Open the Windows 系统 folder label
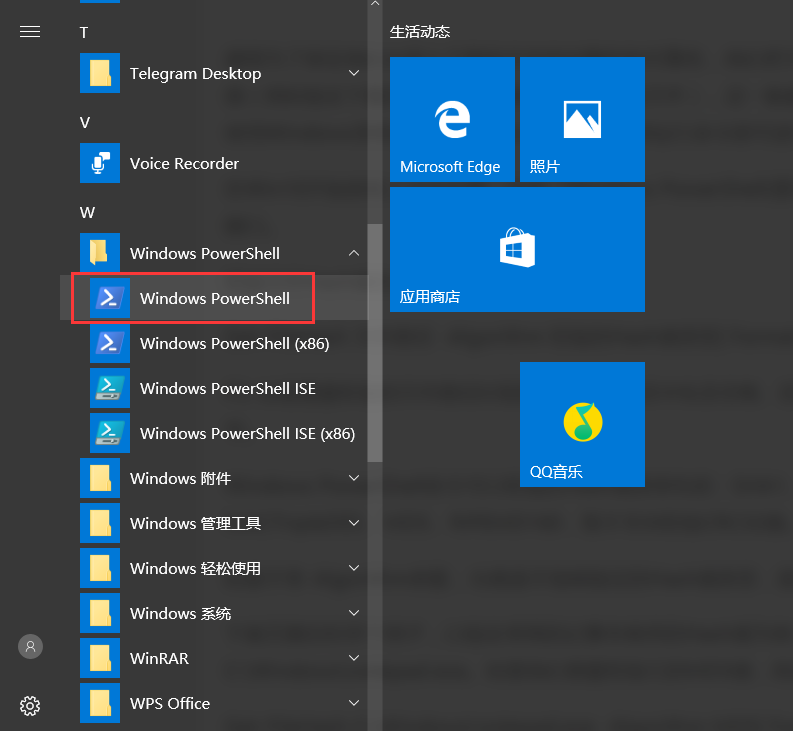 [x=181, y=614]
